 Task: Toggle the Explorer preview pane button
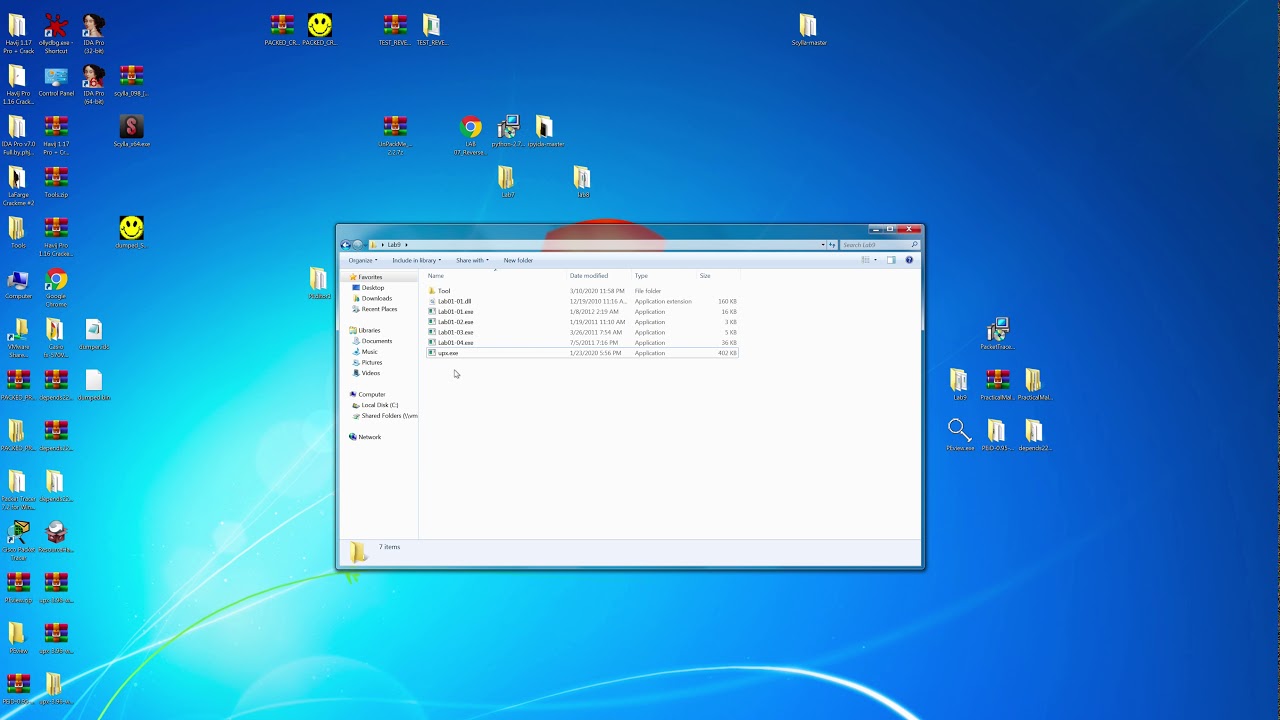[x=891, y=260]
